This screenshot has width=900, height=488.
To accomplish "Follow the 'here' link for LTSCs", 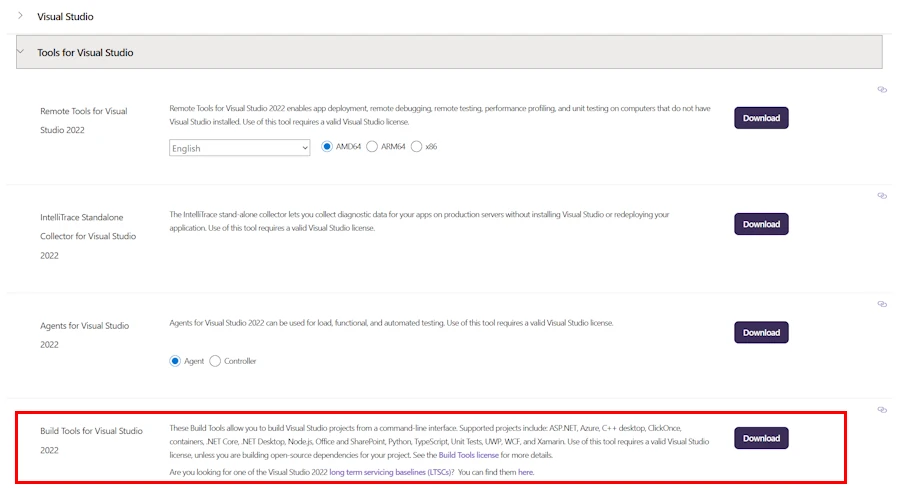I will tap(525, 472).
